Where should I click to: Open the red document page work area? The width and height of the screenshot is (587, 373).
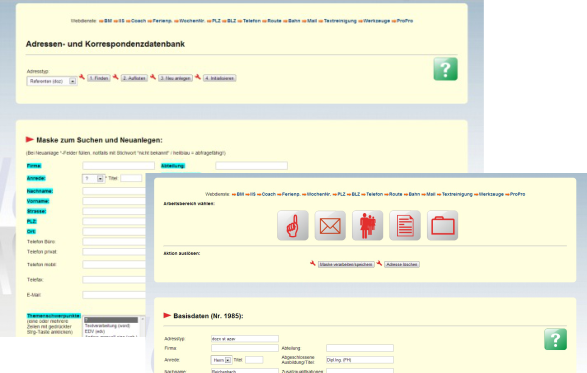[405, 225]
